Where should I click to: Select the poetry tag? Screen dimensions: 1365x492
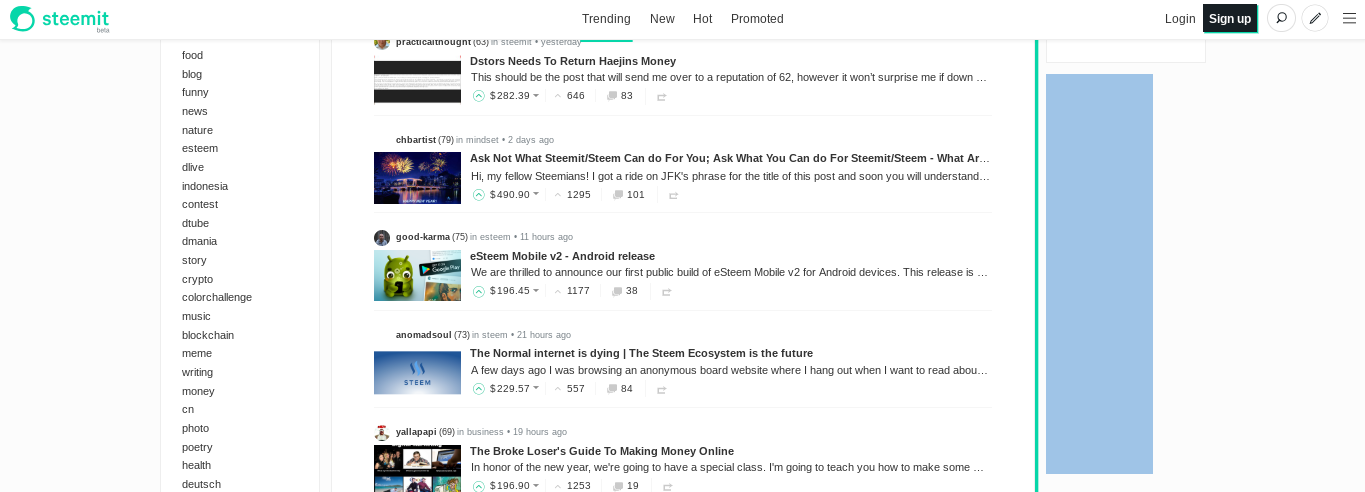pos(197,447)
